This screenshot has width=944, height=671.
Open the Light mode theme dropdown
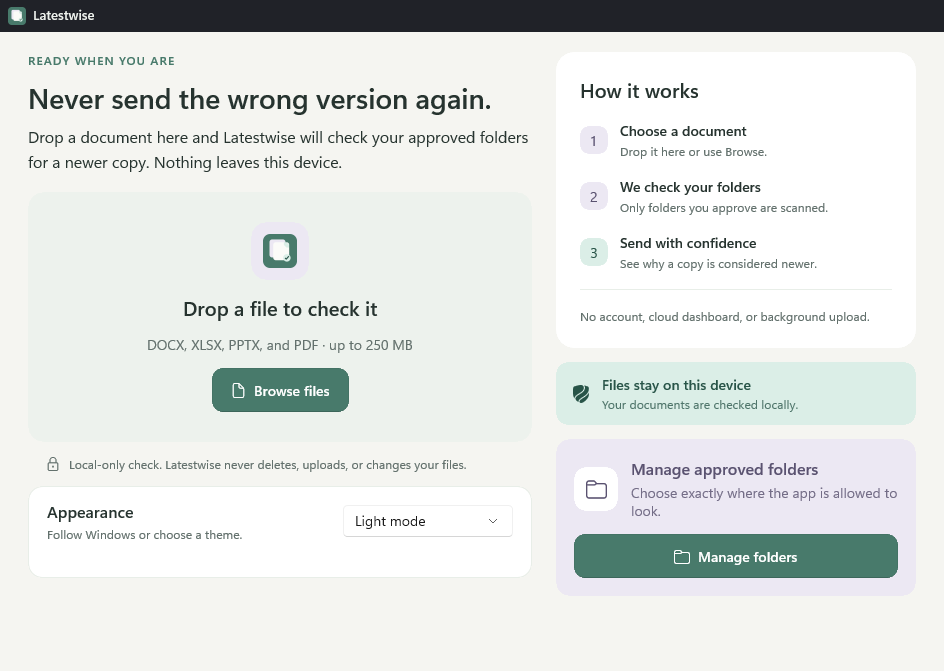tap(427, 521)
